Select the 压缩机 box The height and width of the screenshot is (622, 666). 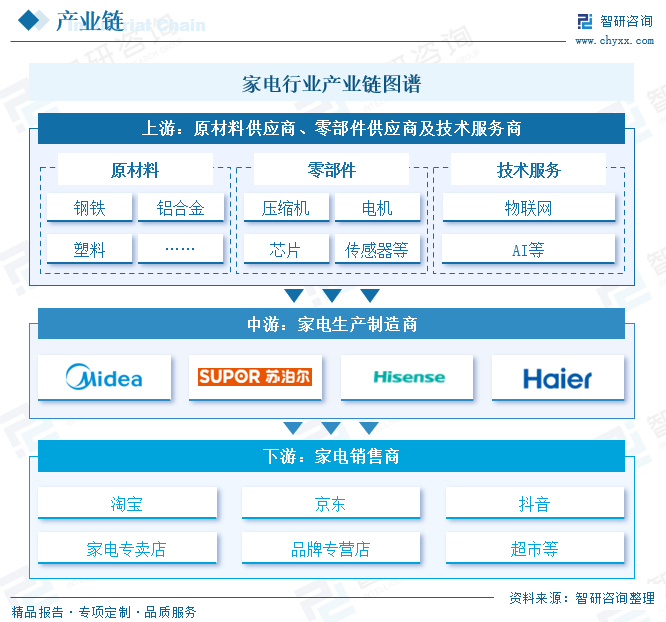[286, 207]
